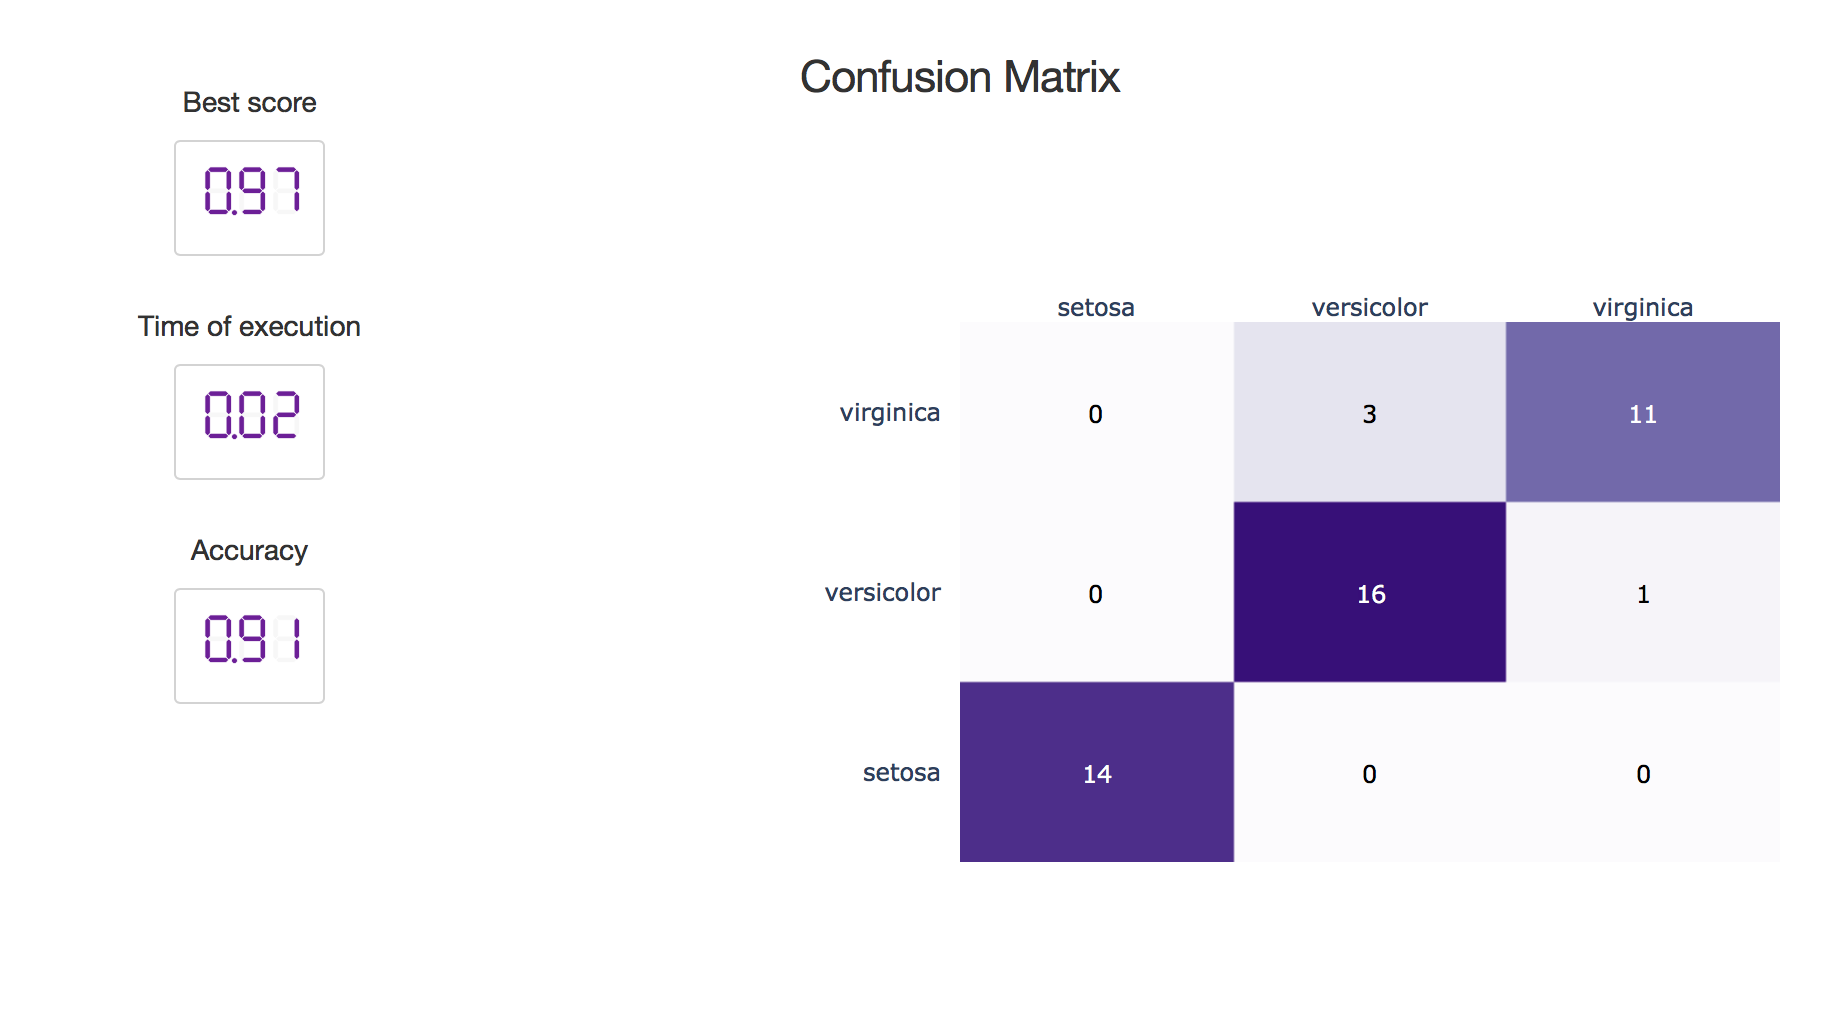Click the versicolor column header label
This screenshot has height=1034, width=1844.
(x=1370, y=307)
